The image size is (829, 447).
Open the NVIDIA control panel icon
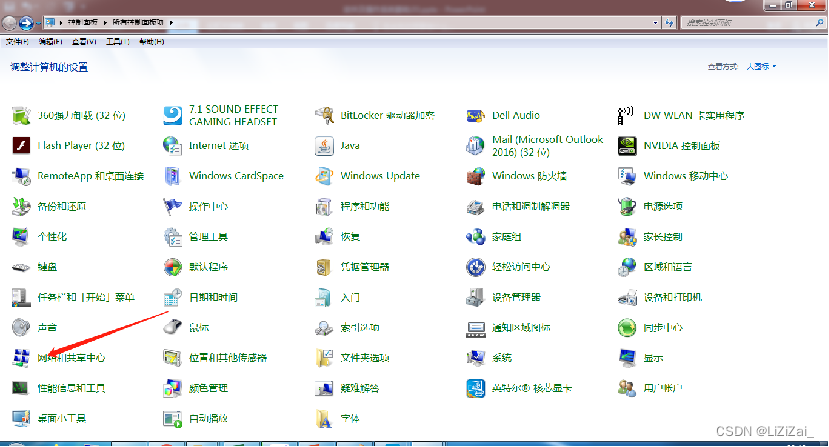tap(627, 145)
